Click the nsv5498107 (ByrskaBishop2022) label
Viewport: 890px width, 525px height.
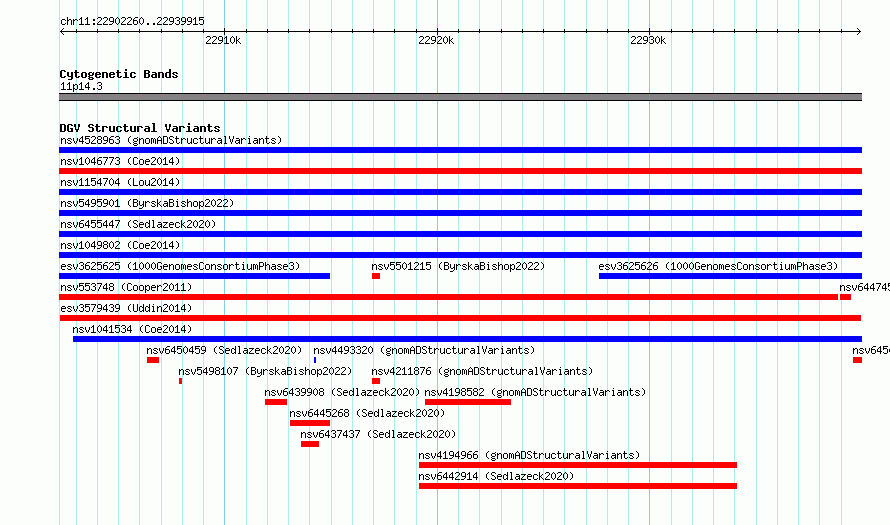265,371
